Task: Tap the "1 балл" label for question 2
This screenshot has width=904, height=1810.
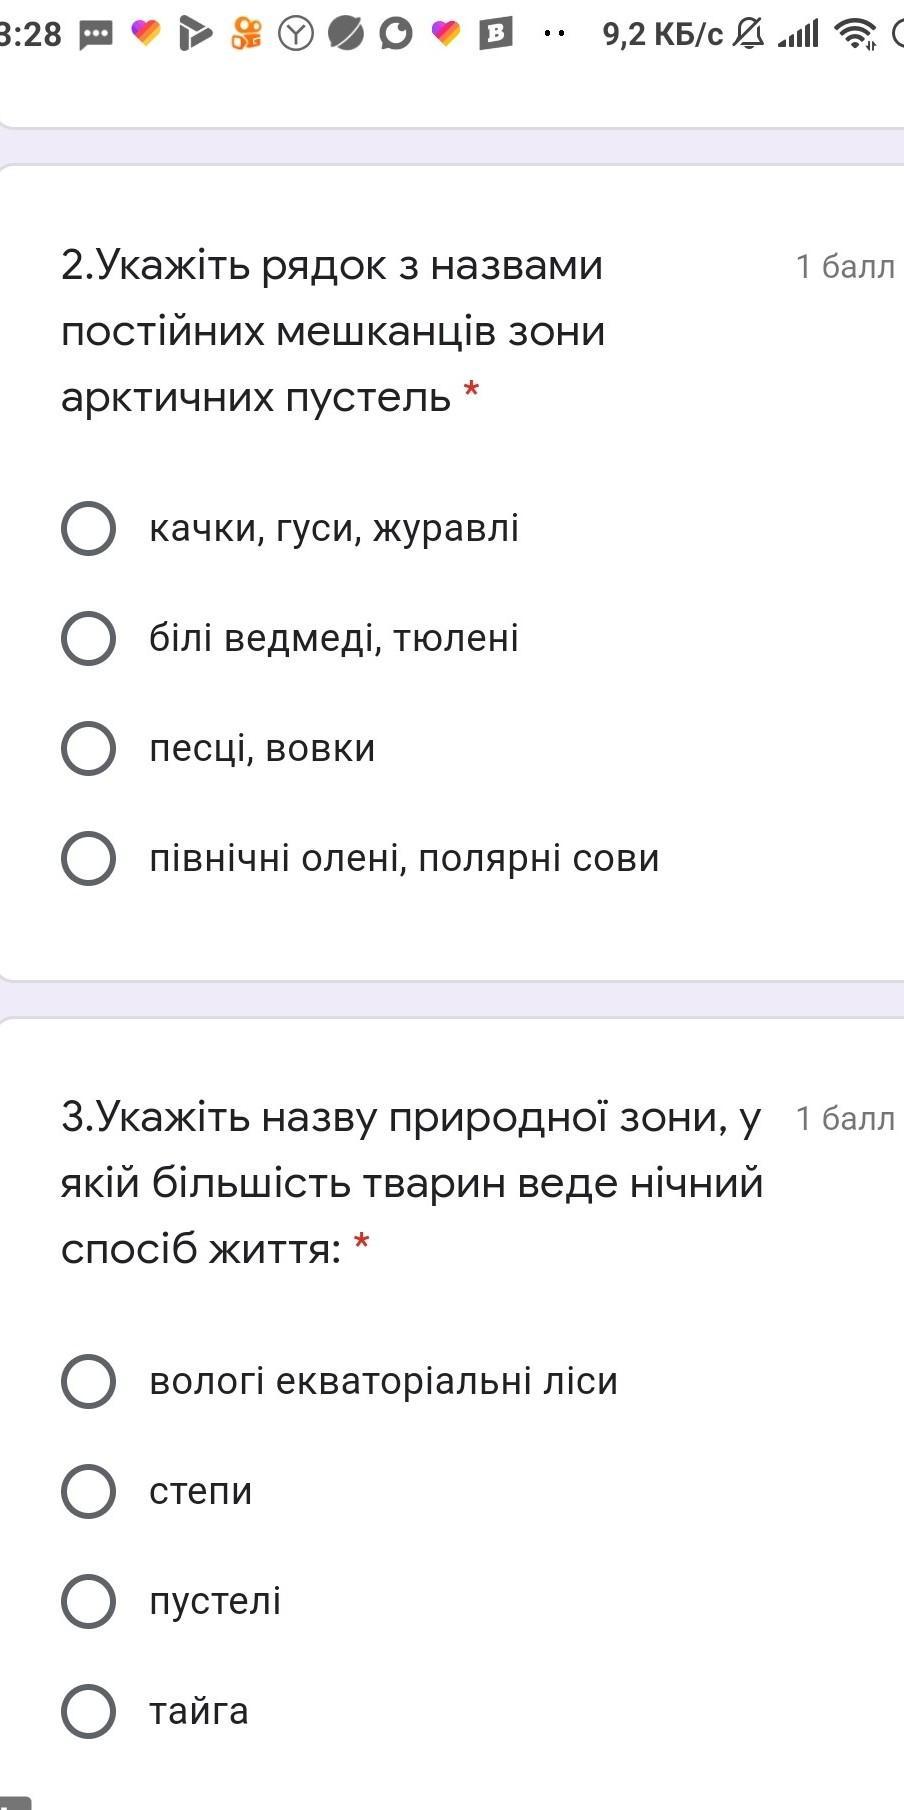Action: tap(845, 266)
